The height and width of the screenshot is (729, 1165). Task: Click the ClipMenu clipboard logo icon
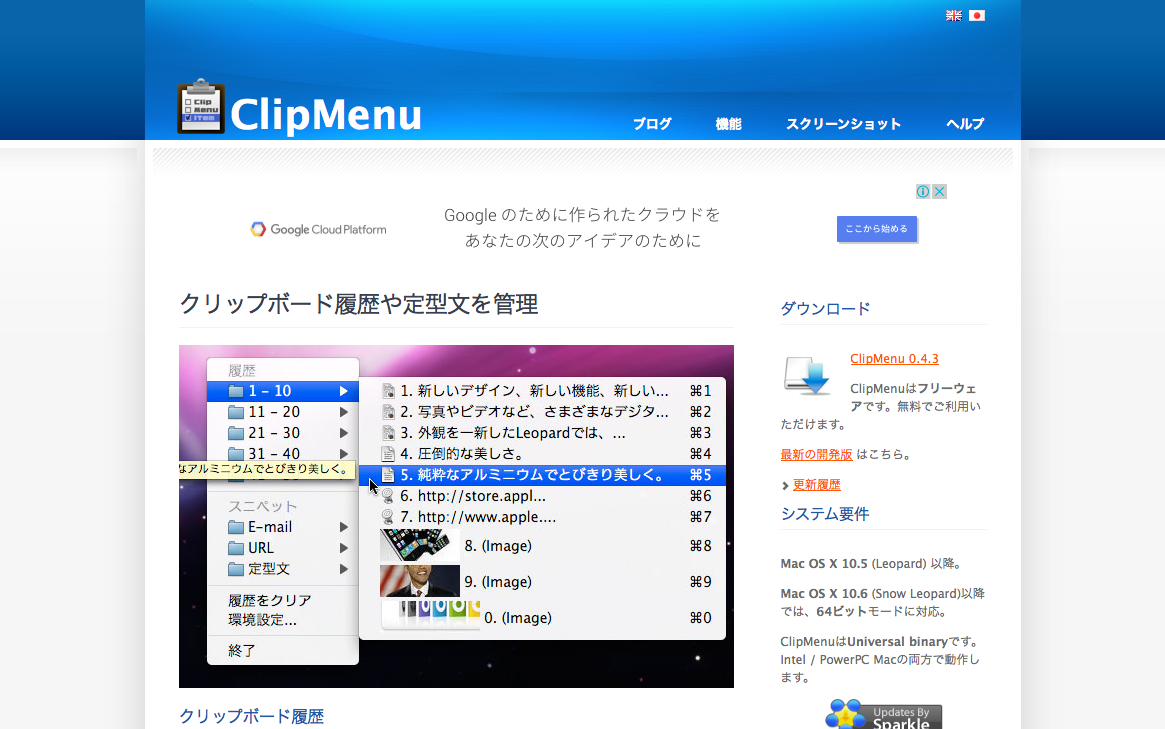(x=201, y=106)
